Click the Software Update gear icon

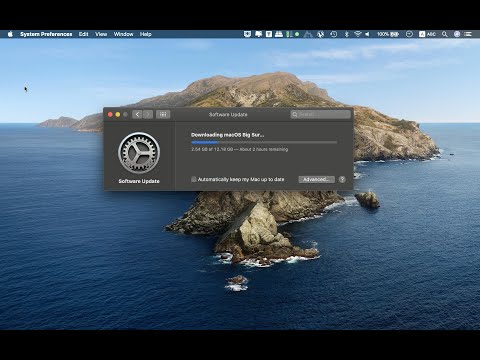[x=139, y=153]
